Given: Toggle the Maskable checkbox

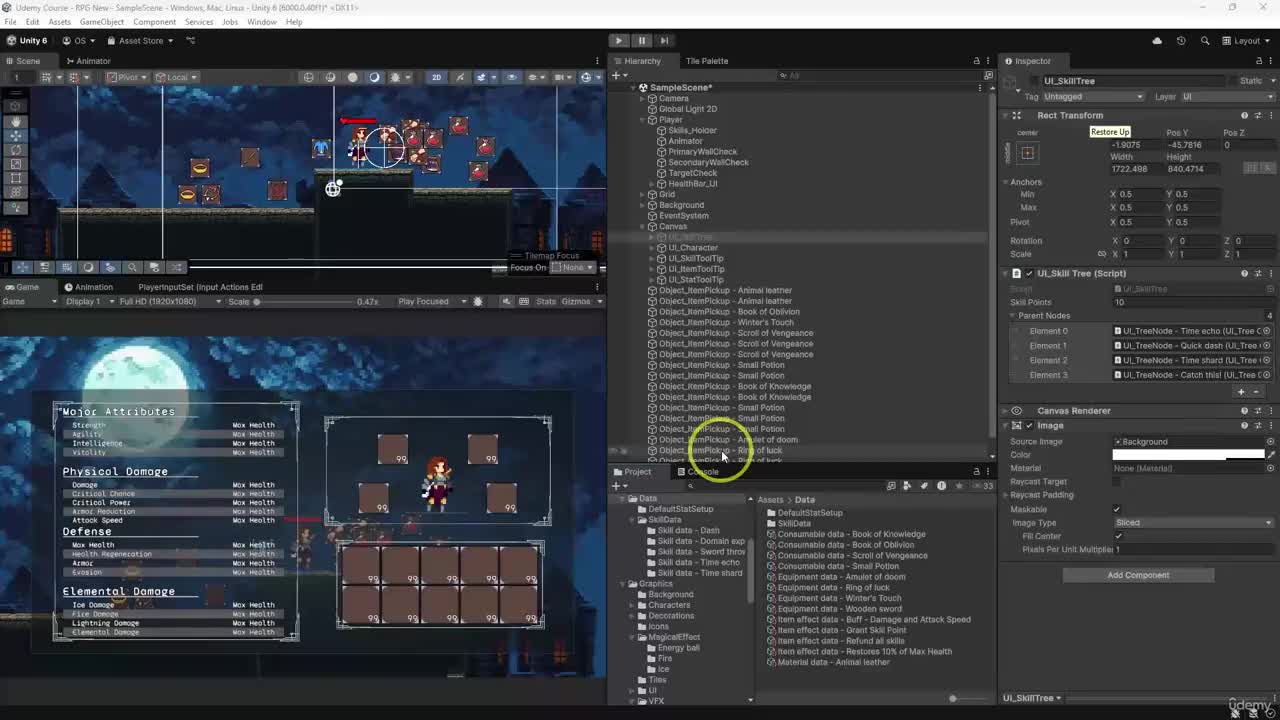Looking at the screenshot, I should pyautogui.click(x=1118, y=509).
